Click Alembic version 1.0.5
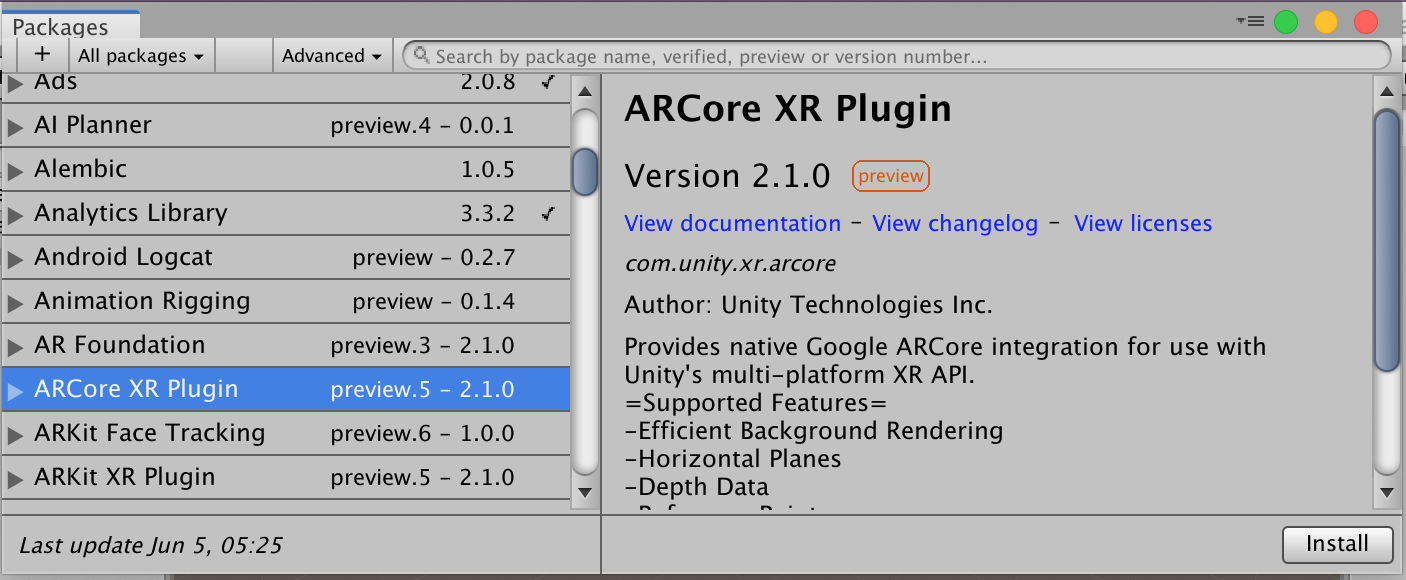The width and height of the screenshot is (1406, 580). pos(488,170)
